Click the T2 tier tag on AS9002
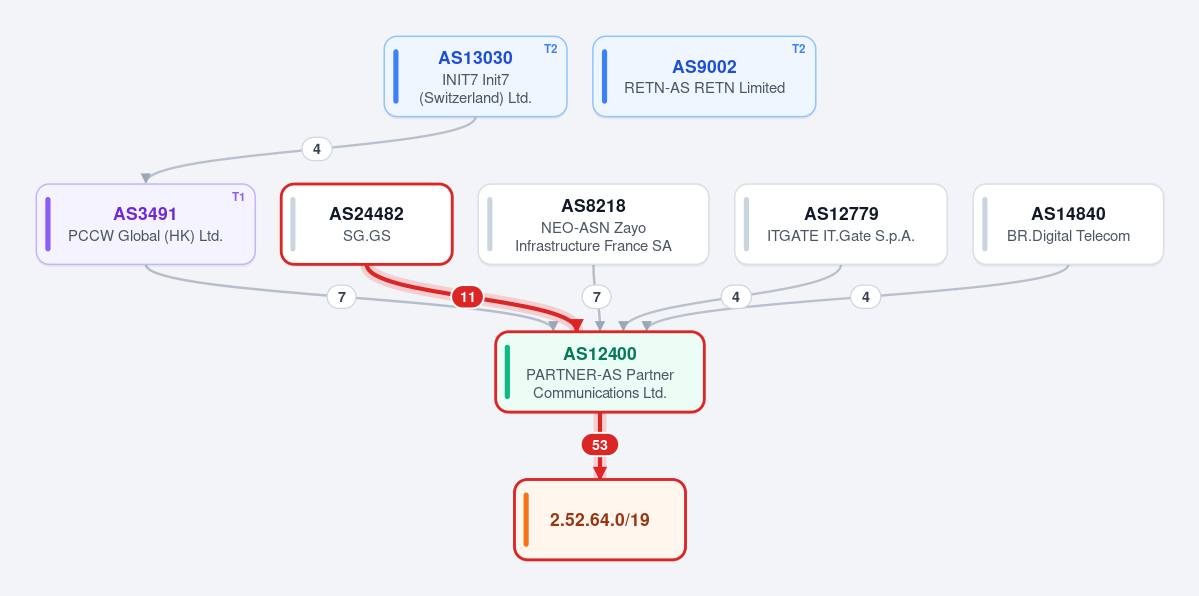The width and height of the screenshot is (1199, 596). click(x=798, y=49)
